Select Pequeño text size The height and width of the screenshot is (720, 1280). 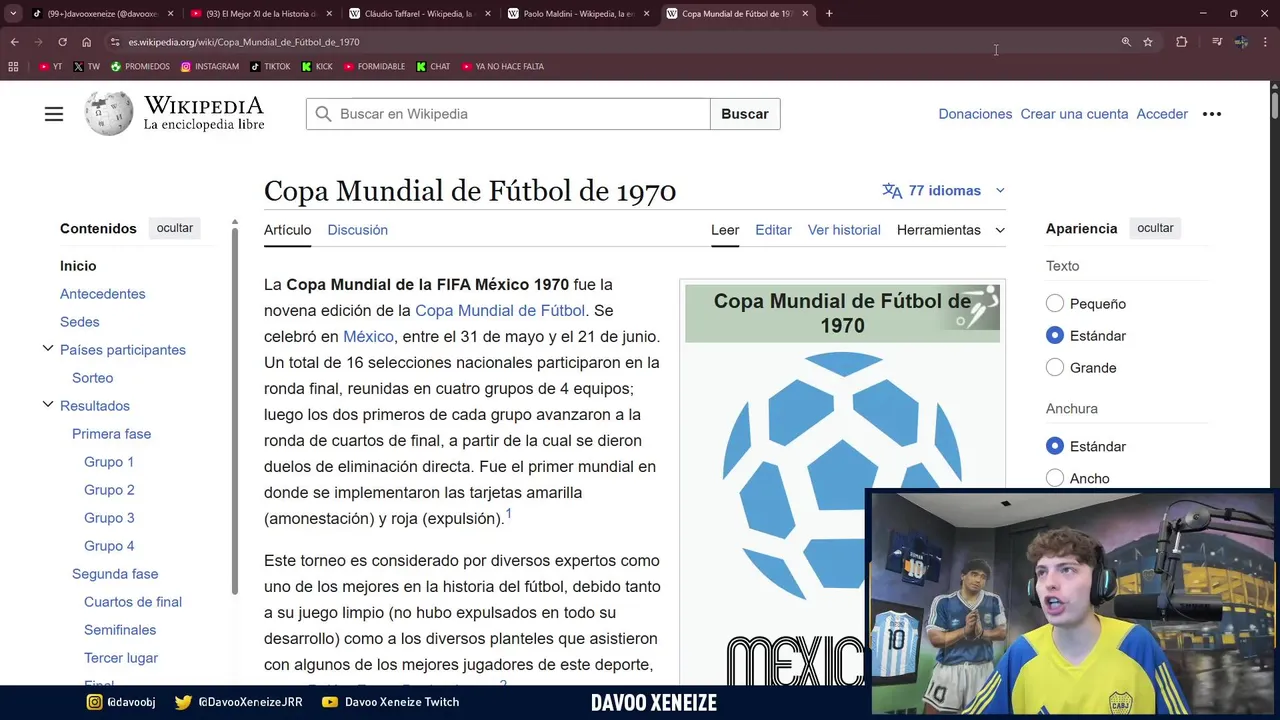click(1055, 303)
